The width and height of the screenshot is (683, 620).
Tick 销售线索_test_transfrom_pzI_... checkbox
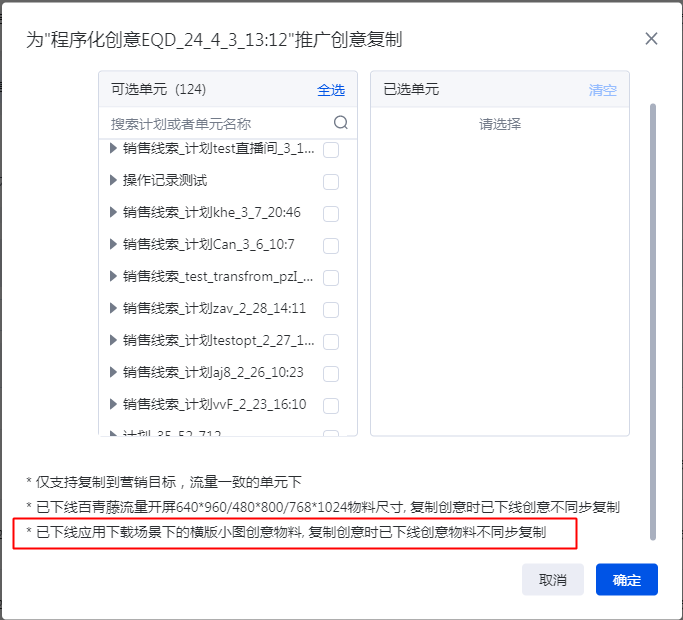pos(331,278)
